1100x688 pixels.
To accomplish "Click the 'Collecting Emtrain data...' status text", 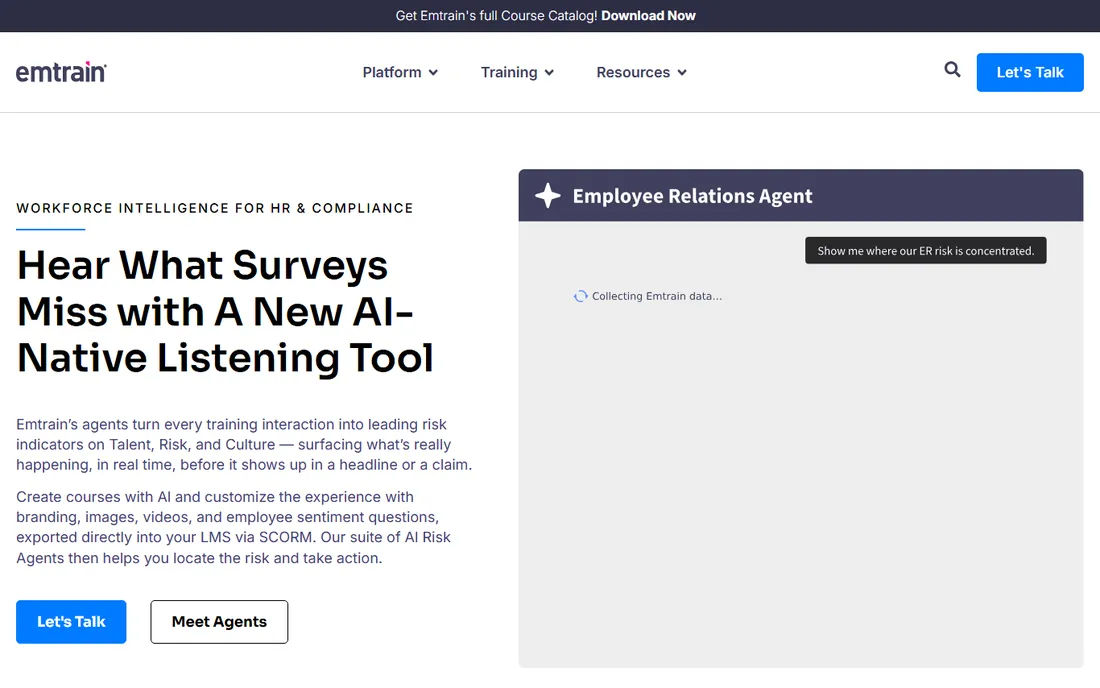I will [x=657, y=296].
